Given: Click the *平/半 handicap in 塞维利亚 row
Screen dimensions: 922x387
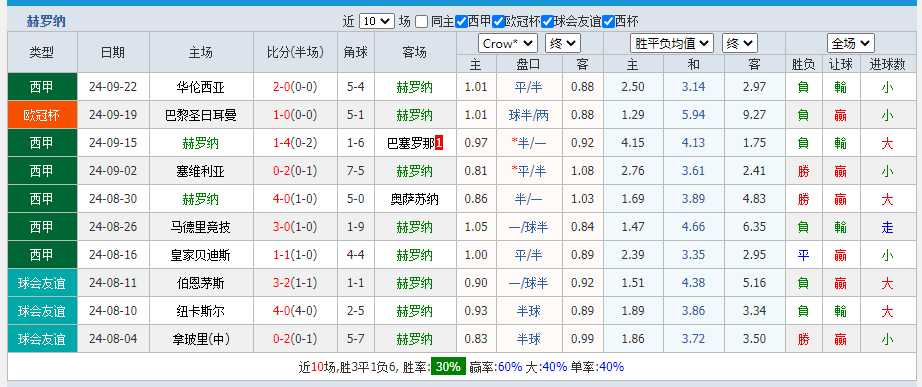Looking at the screenshot, I should [x=529, y=171].
